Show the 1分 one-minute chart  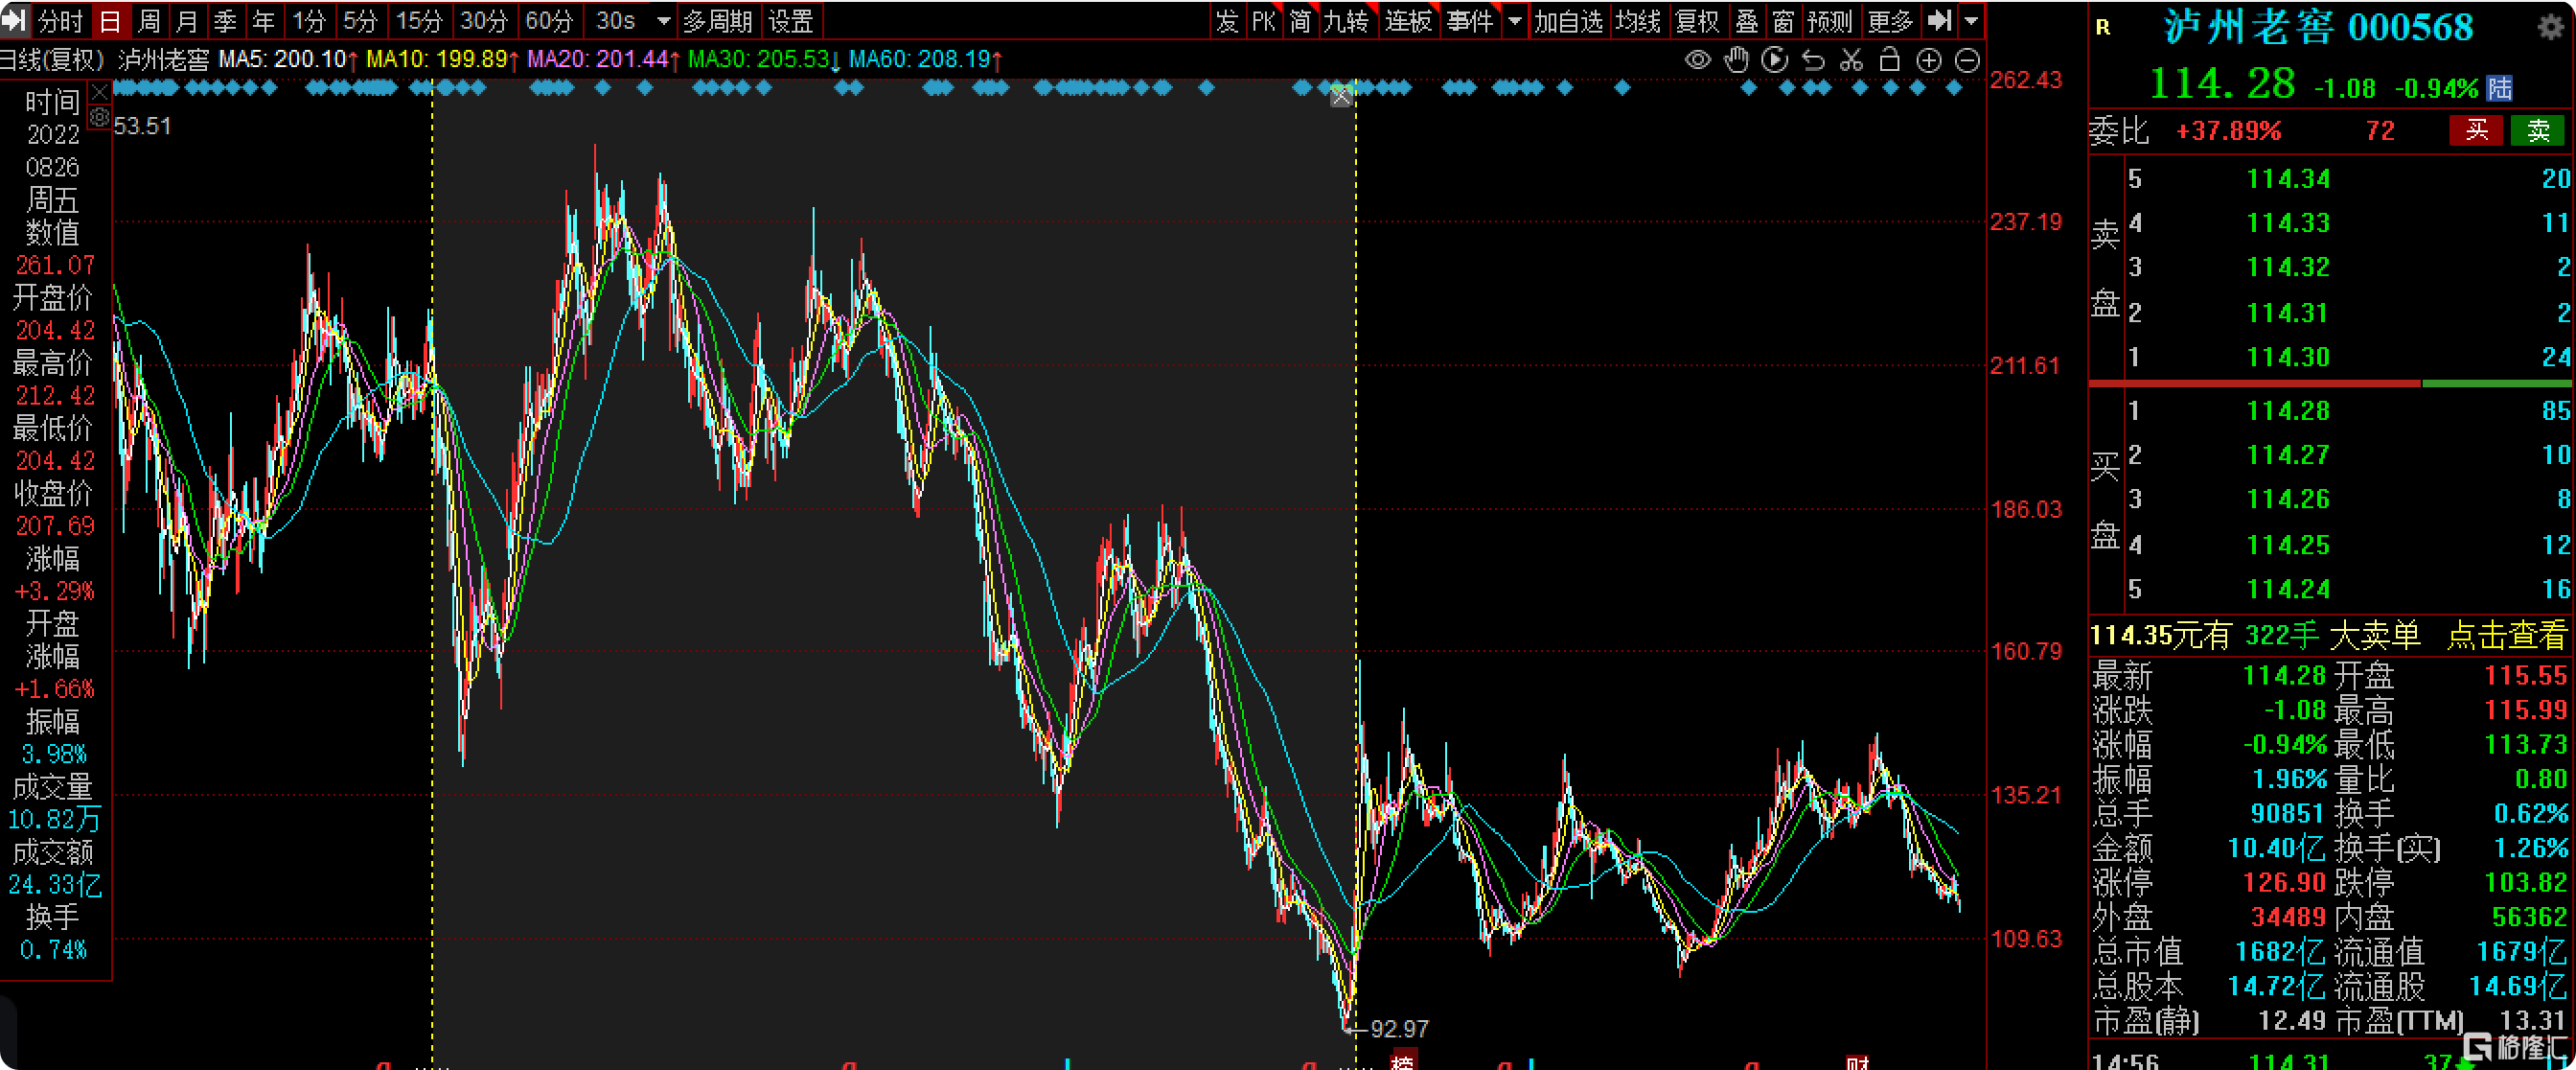click(x=309, y=21)
